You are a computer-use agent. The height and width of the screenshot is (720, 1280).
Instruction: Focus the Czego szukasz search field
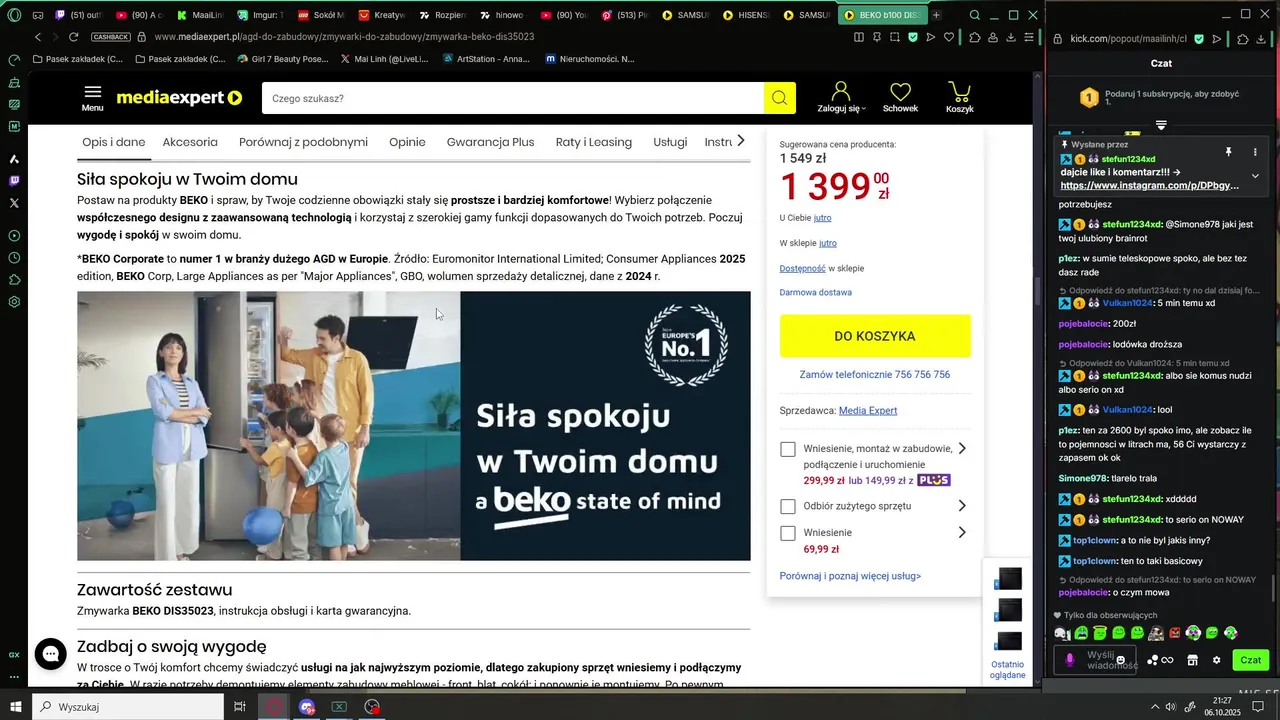(513, 98)
